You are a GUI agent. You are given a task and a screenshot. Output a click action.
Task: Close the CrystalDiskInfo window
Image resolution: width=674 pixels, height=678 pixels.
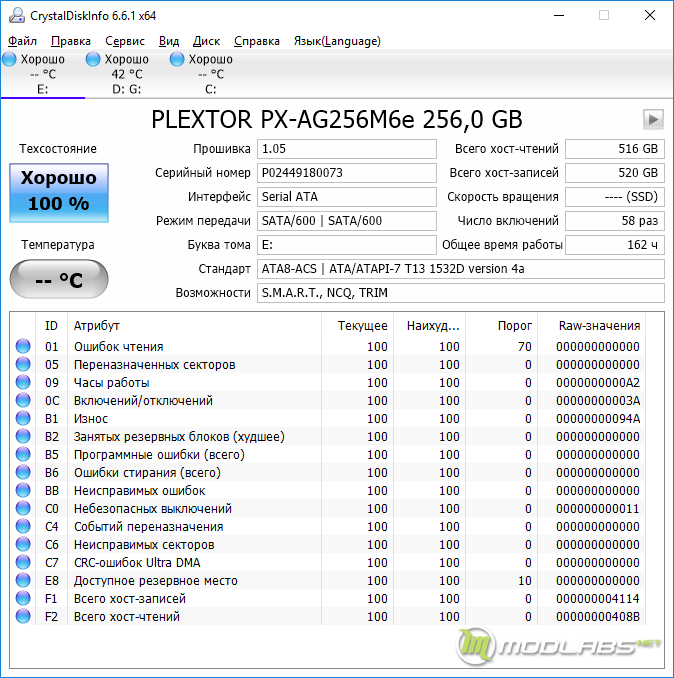coord(650,16)
